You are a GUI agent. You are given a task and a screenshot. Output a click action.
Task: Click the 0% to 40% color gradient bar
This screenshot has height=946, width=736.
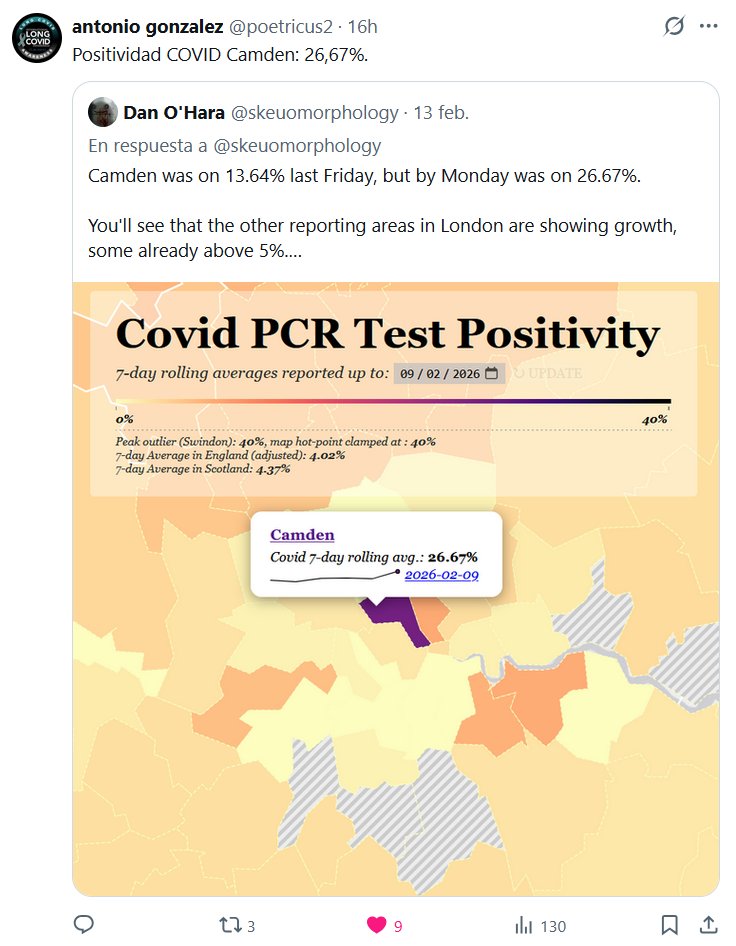coord(393,402)
